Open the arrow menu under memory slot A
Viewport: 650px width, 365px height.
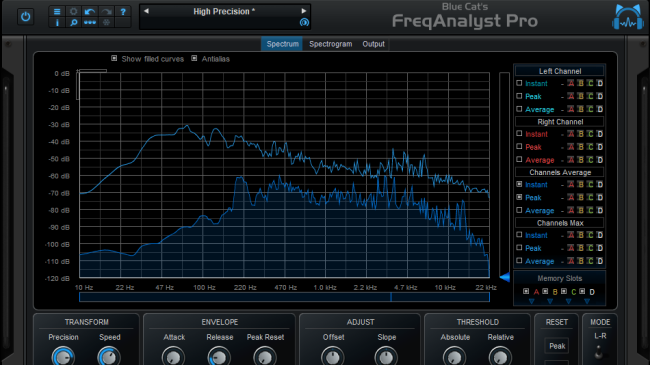pos(531,302)
